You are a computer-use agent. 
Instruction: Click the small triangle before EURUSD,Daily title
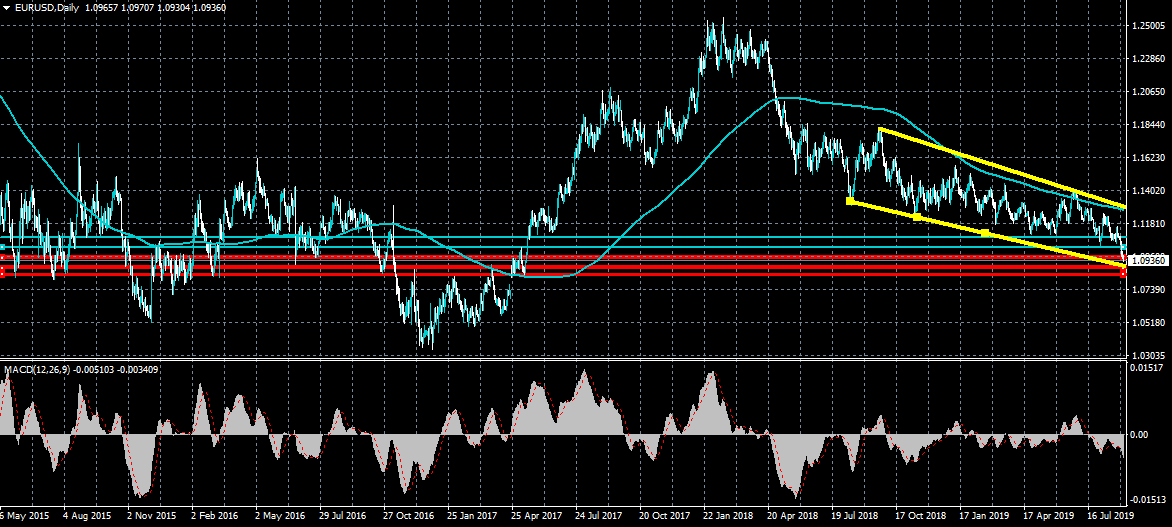pyautogui.click(x=7, y=7)
